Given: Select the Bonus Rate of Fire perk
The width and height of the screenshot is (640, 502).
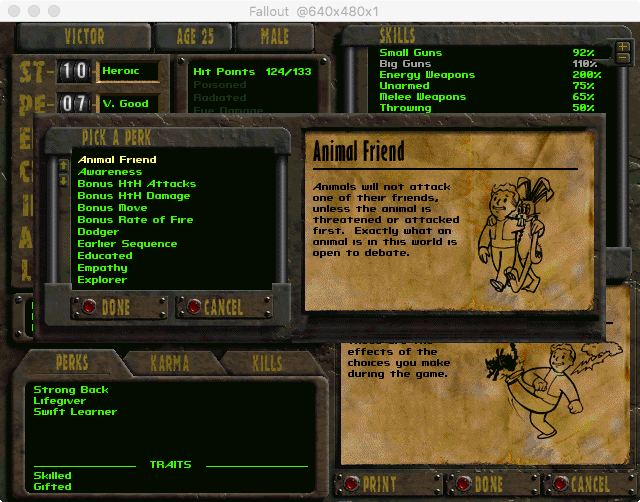Looking at the screenshot, I should pos(135,220).
